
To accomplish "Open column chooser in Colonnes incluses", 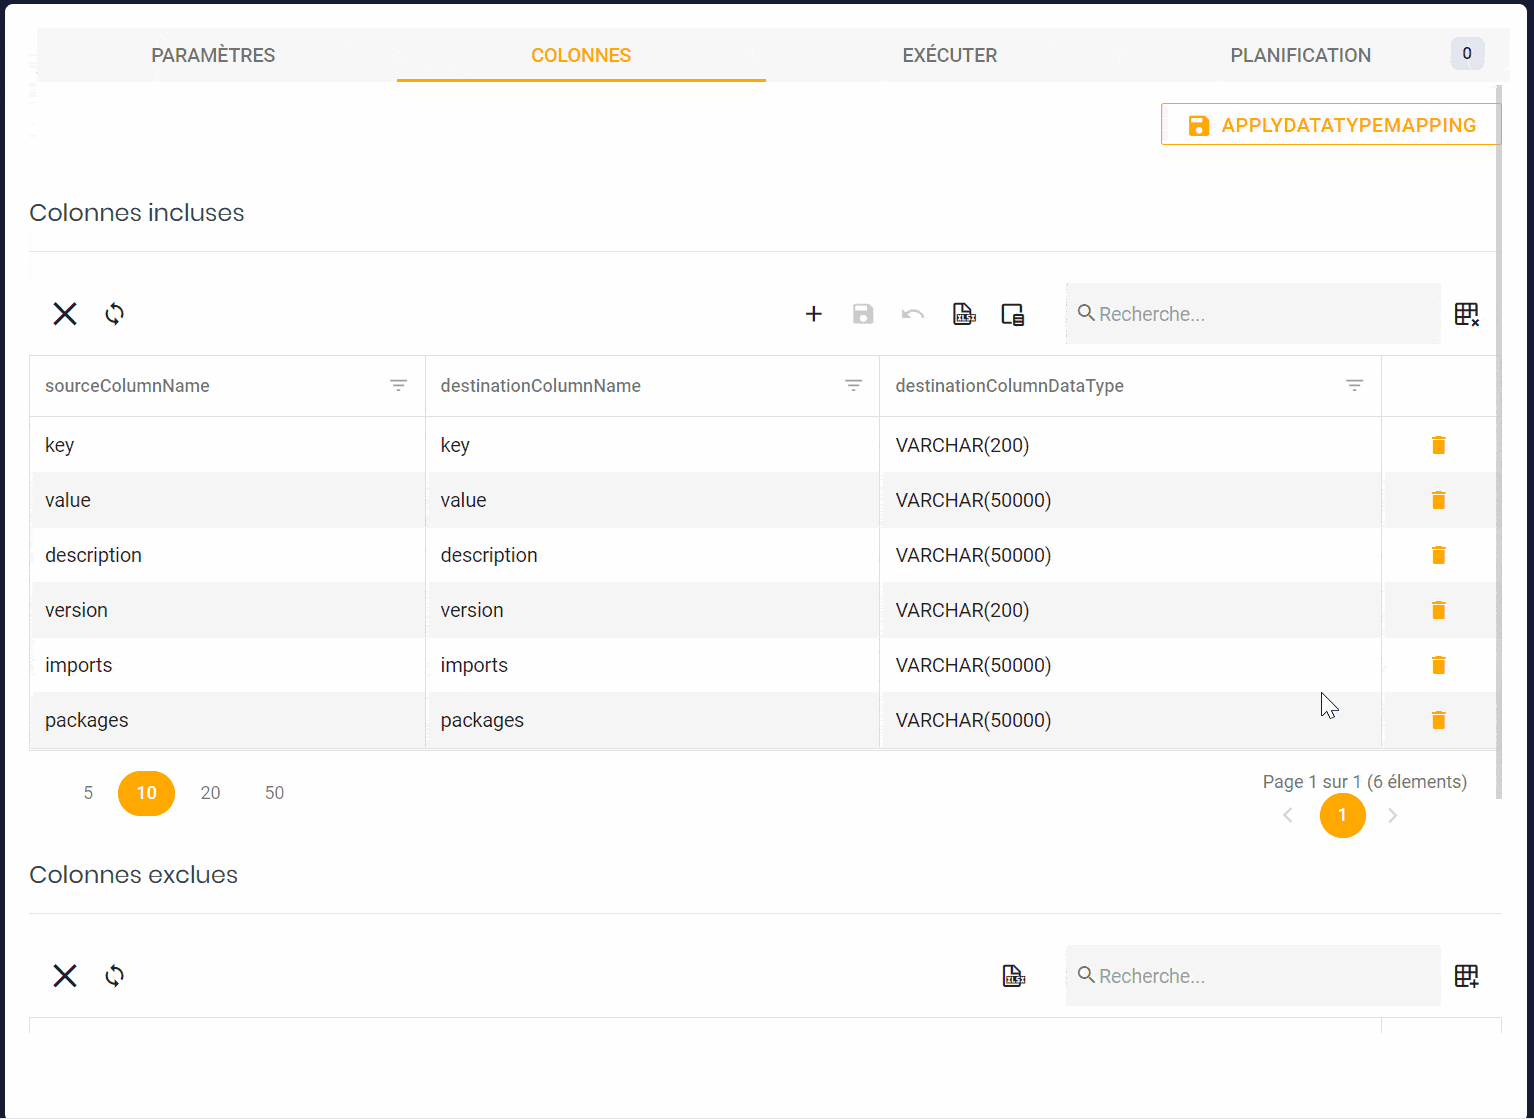I will click(x=1467, y=314).
